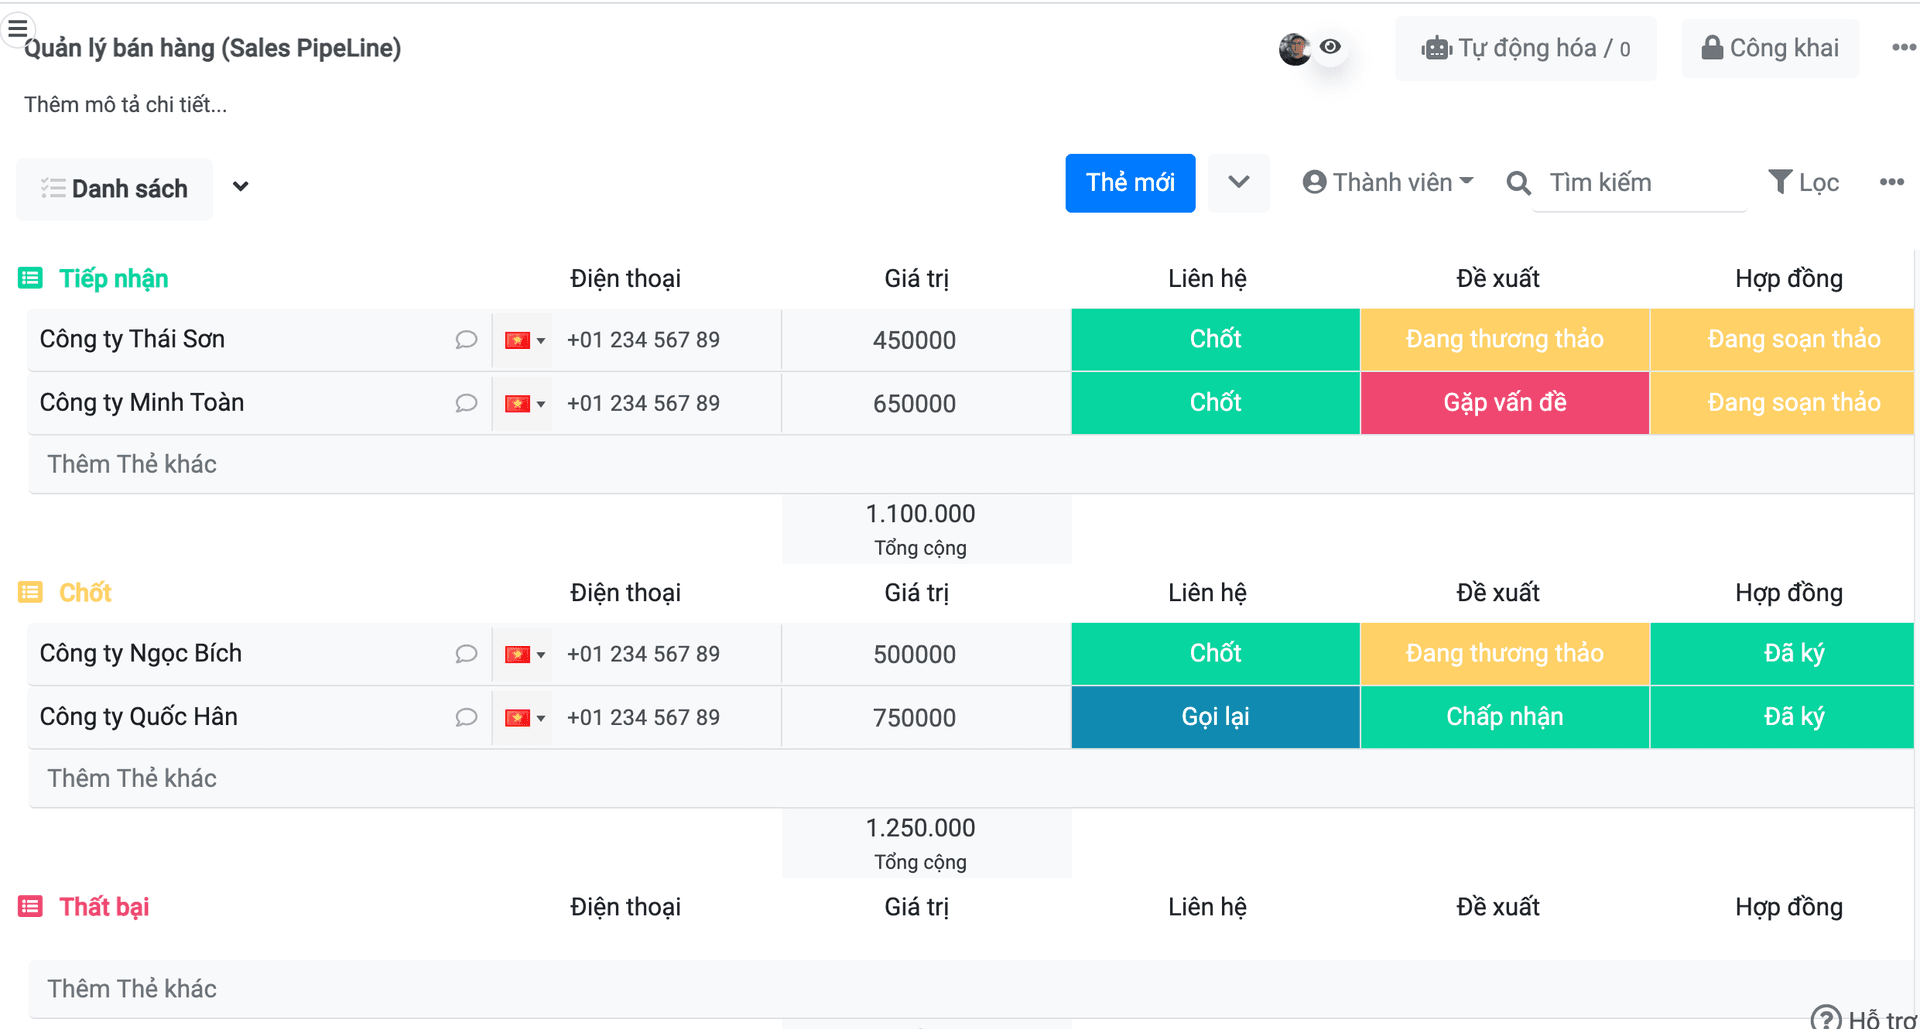Click Thêm Thẻ khác under Chốt group
Screen dimensions: 1920x1029
pyautogui.click(x=132, y=779)
